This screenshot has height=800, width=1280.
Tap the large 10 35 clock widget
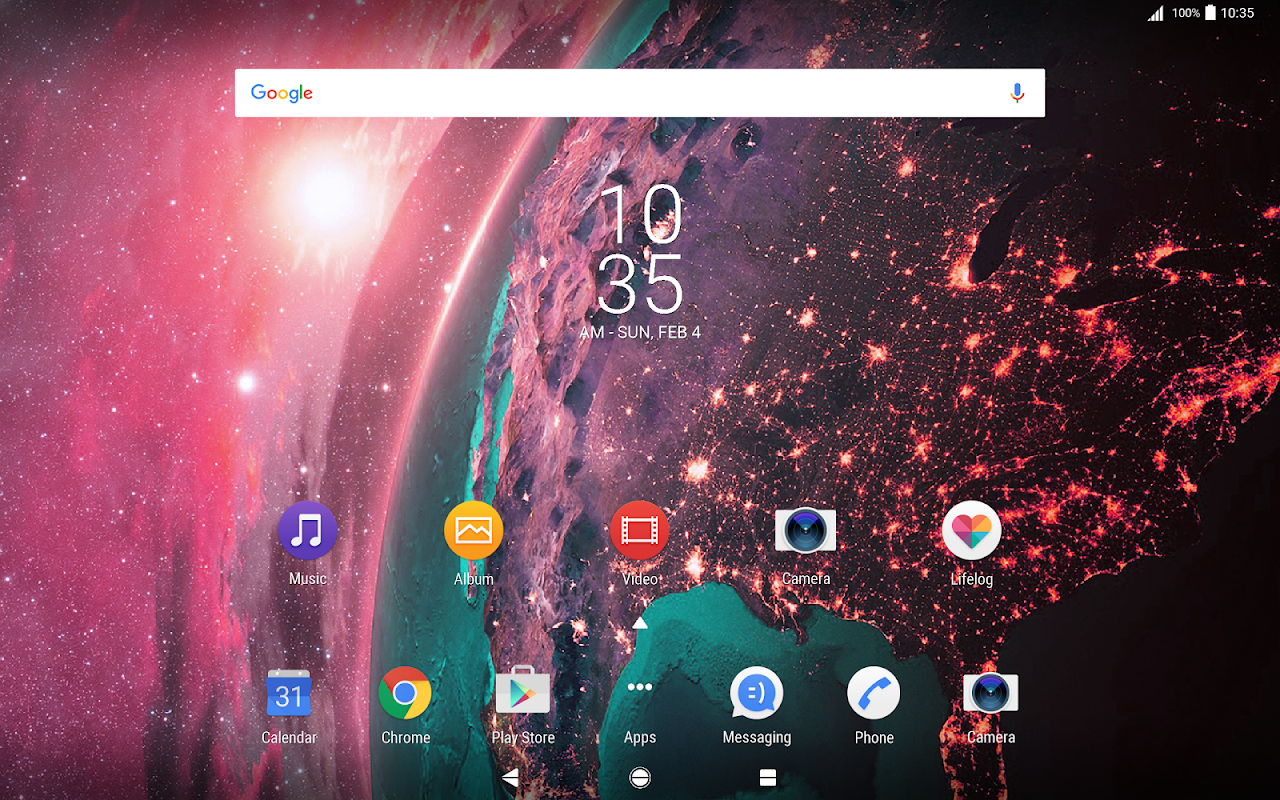[x=640, y=249]
